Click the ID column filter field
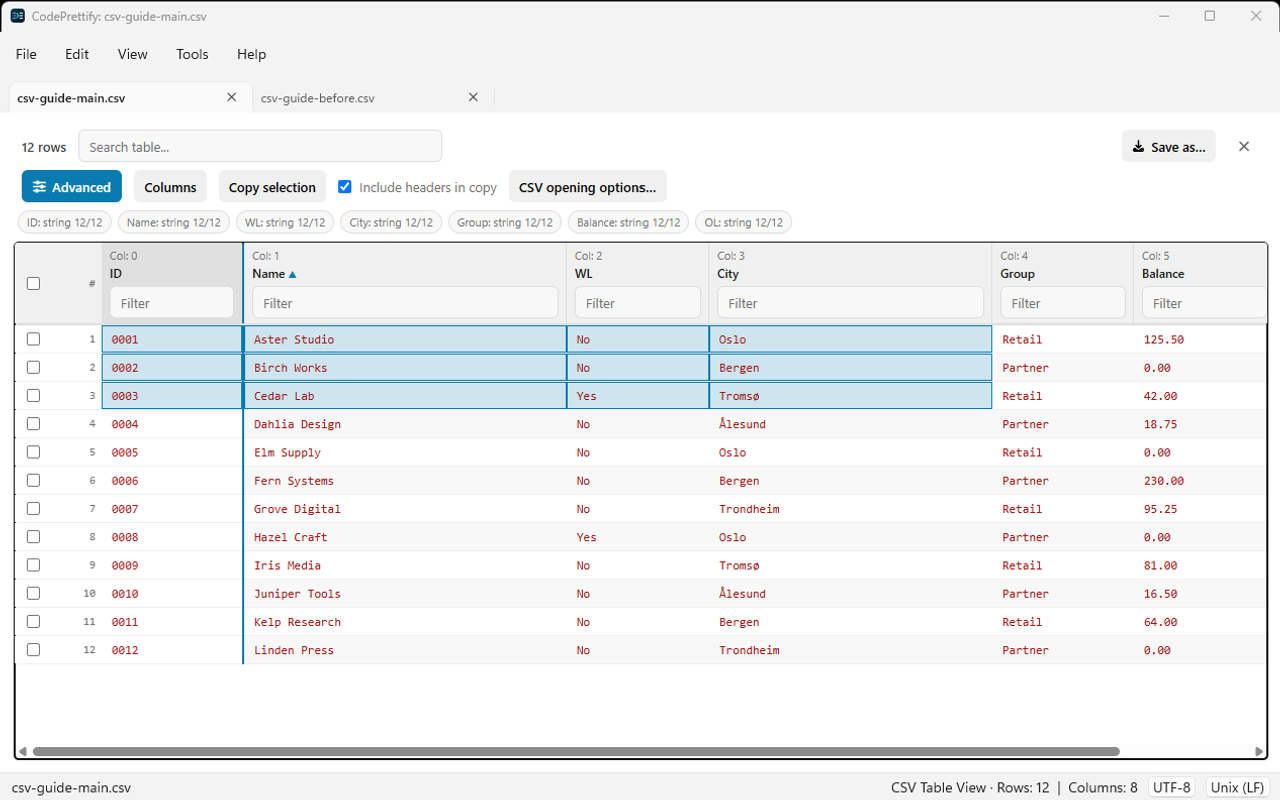Viewport: 1280px width, 800px height. [x=172, y=302]
